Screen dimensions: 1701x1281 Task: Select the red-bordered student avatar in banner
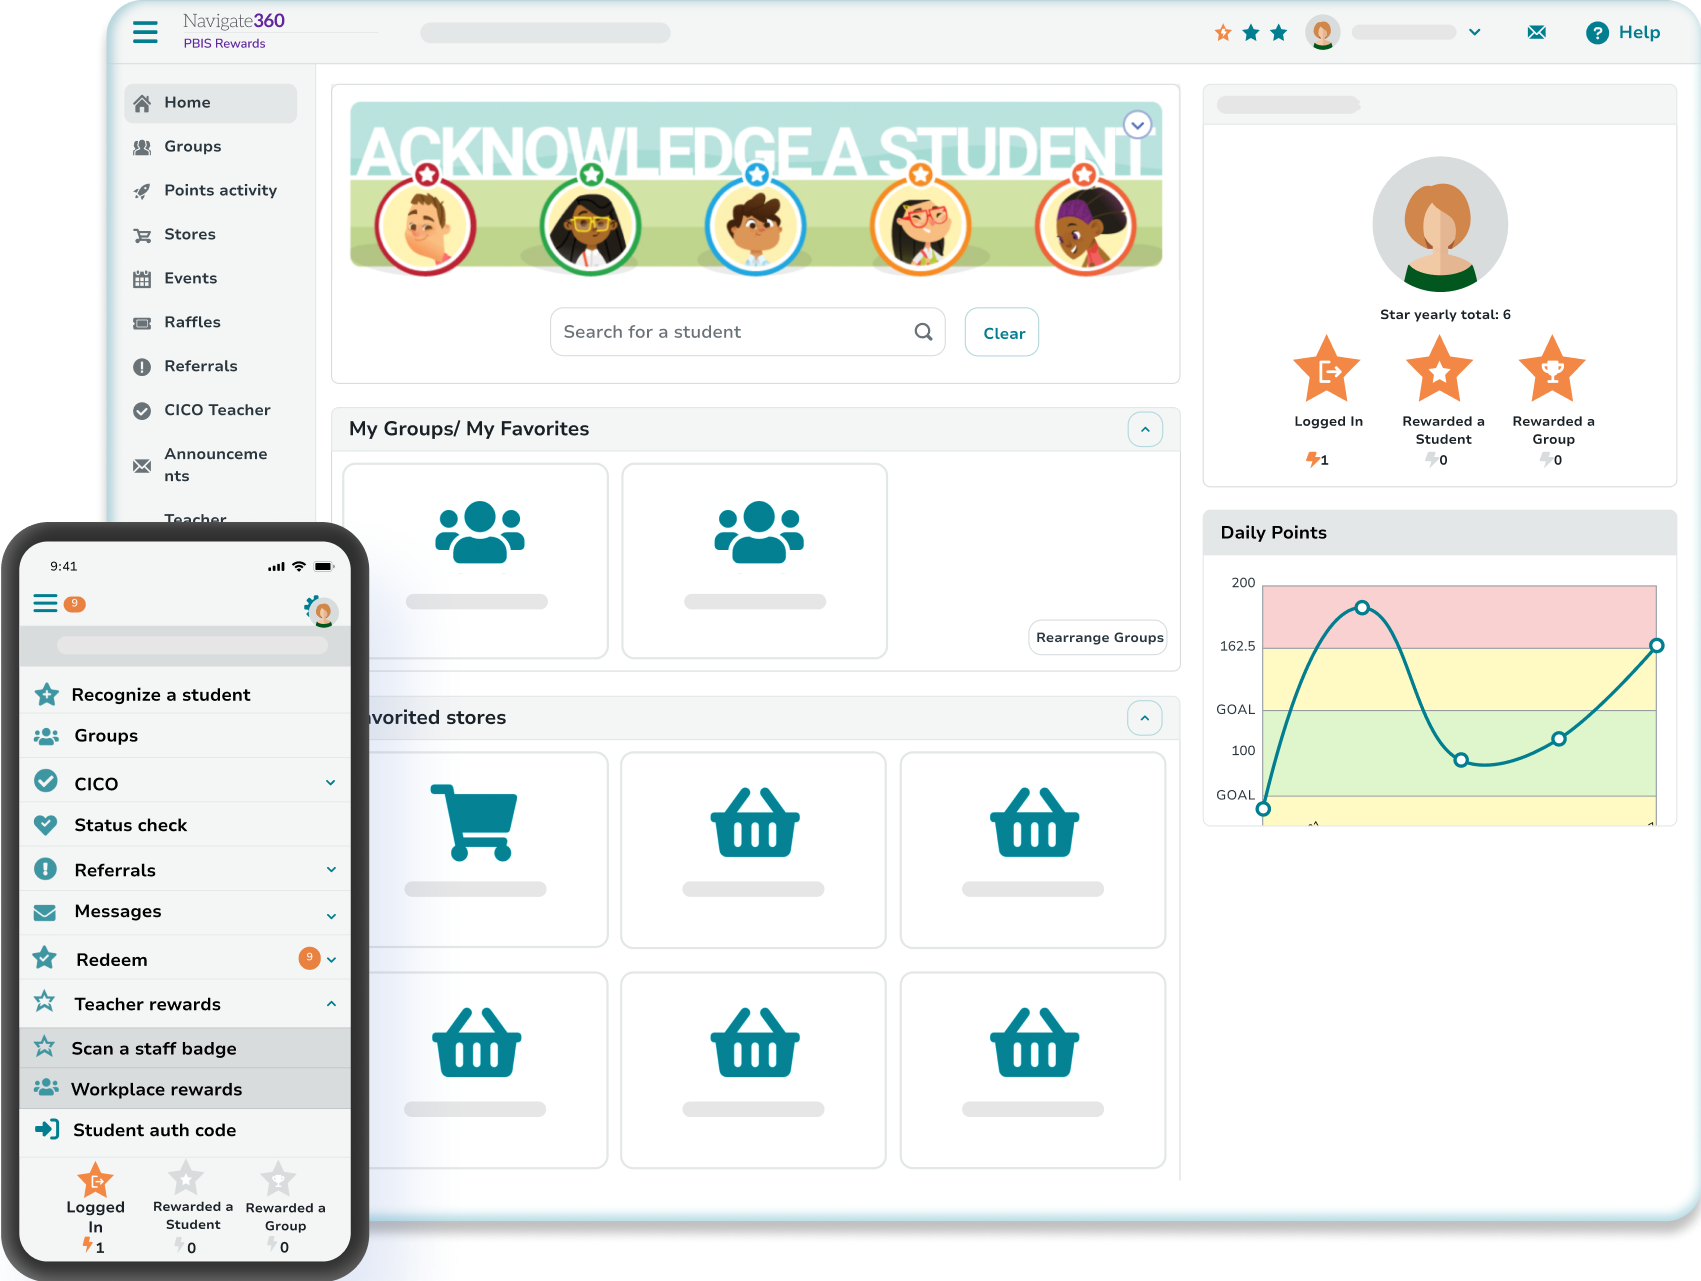(x=426, y=224)
